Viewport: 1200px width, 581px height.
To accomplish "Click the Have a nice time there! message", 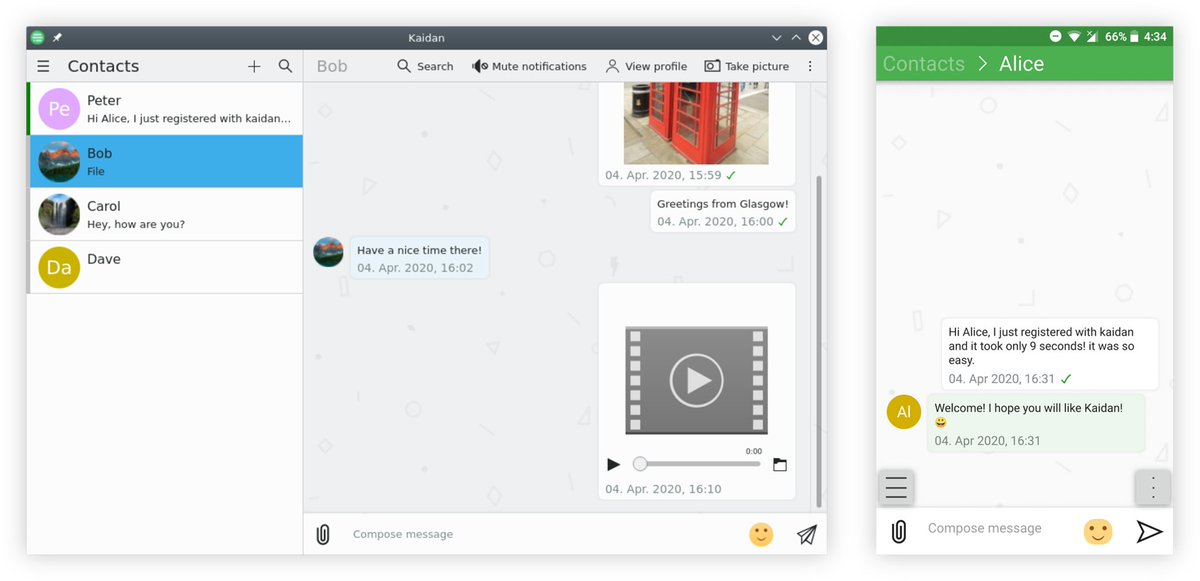I will pyautogui.click(x=419, y=258).
